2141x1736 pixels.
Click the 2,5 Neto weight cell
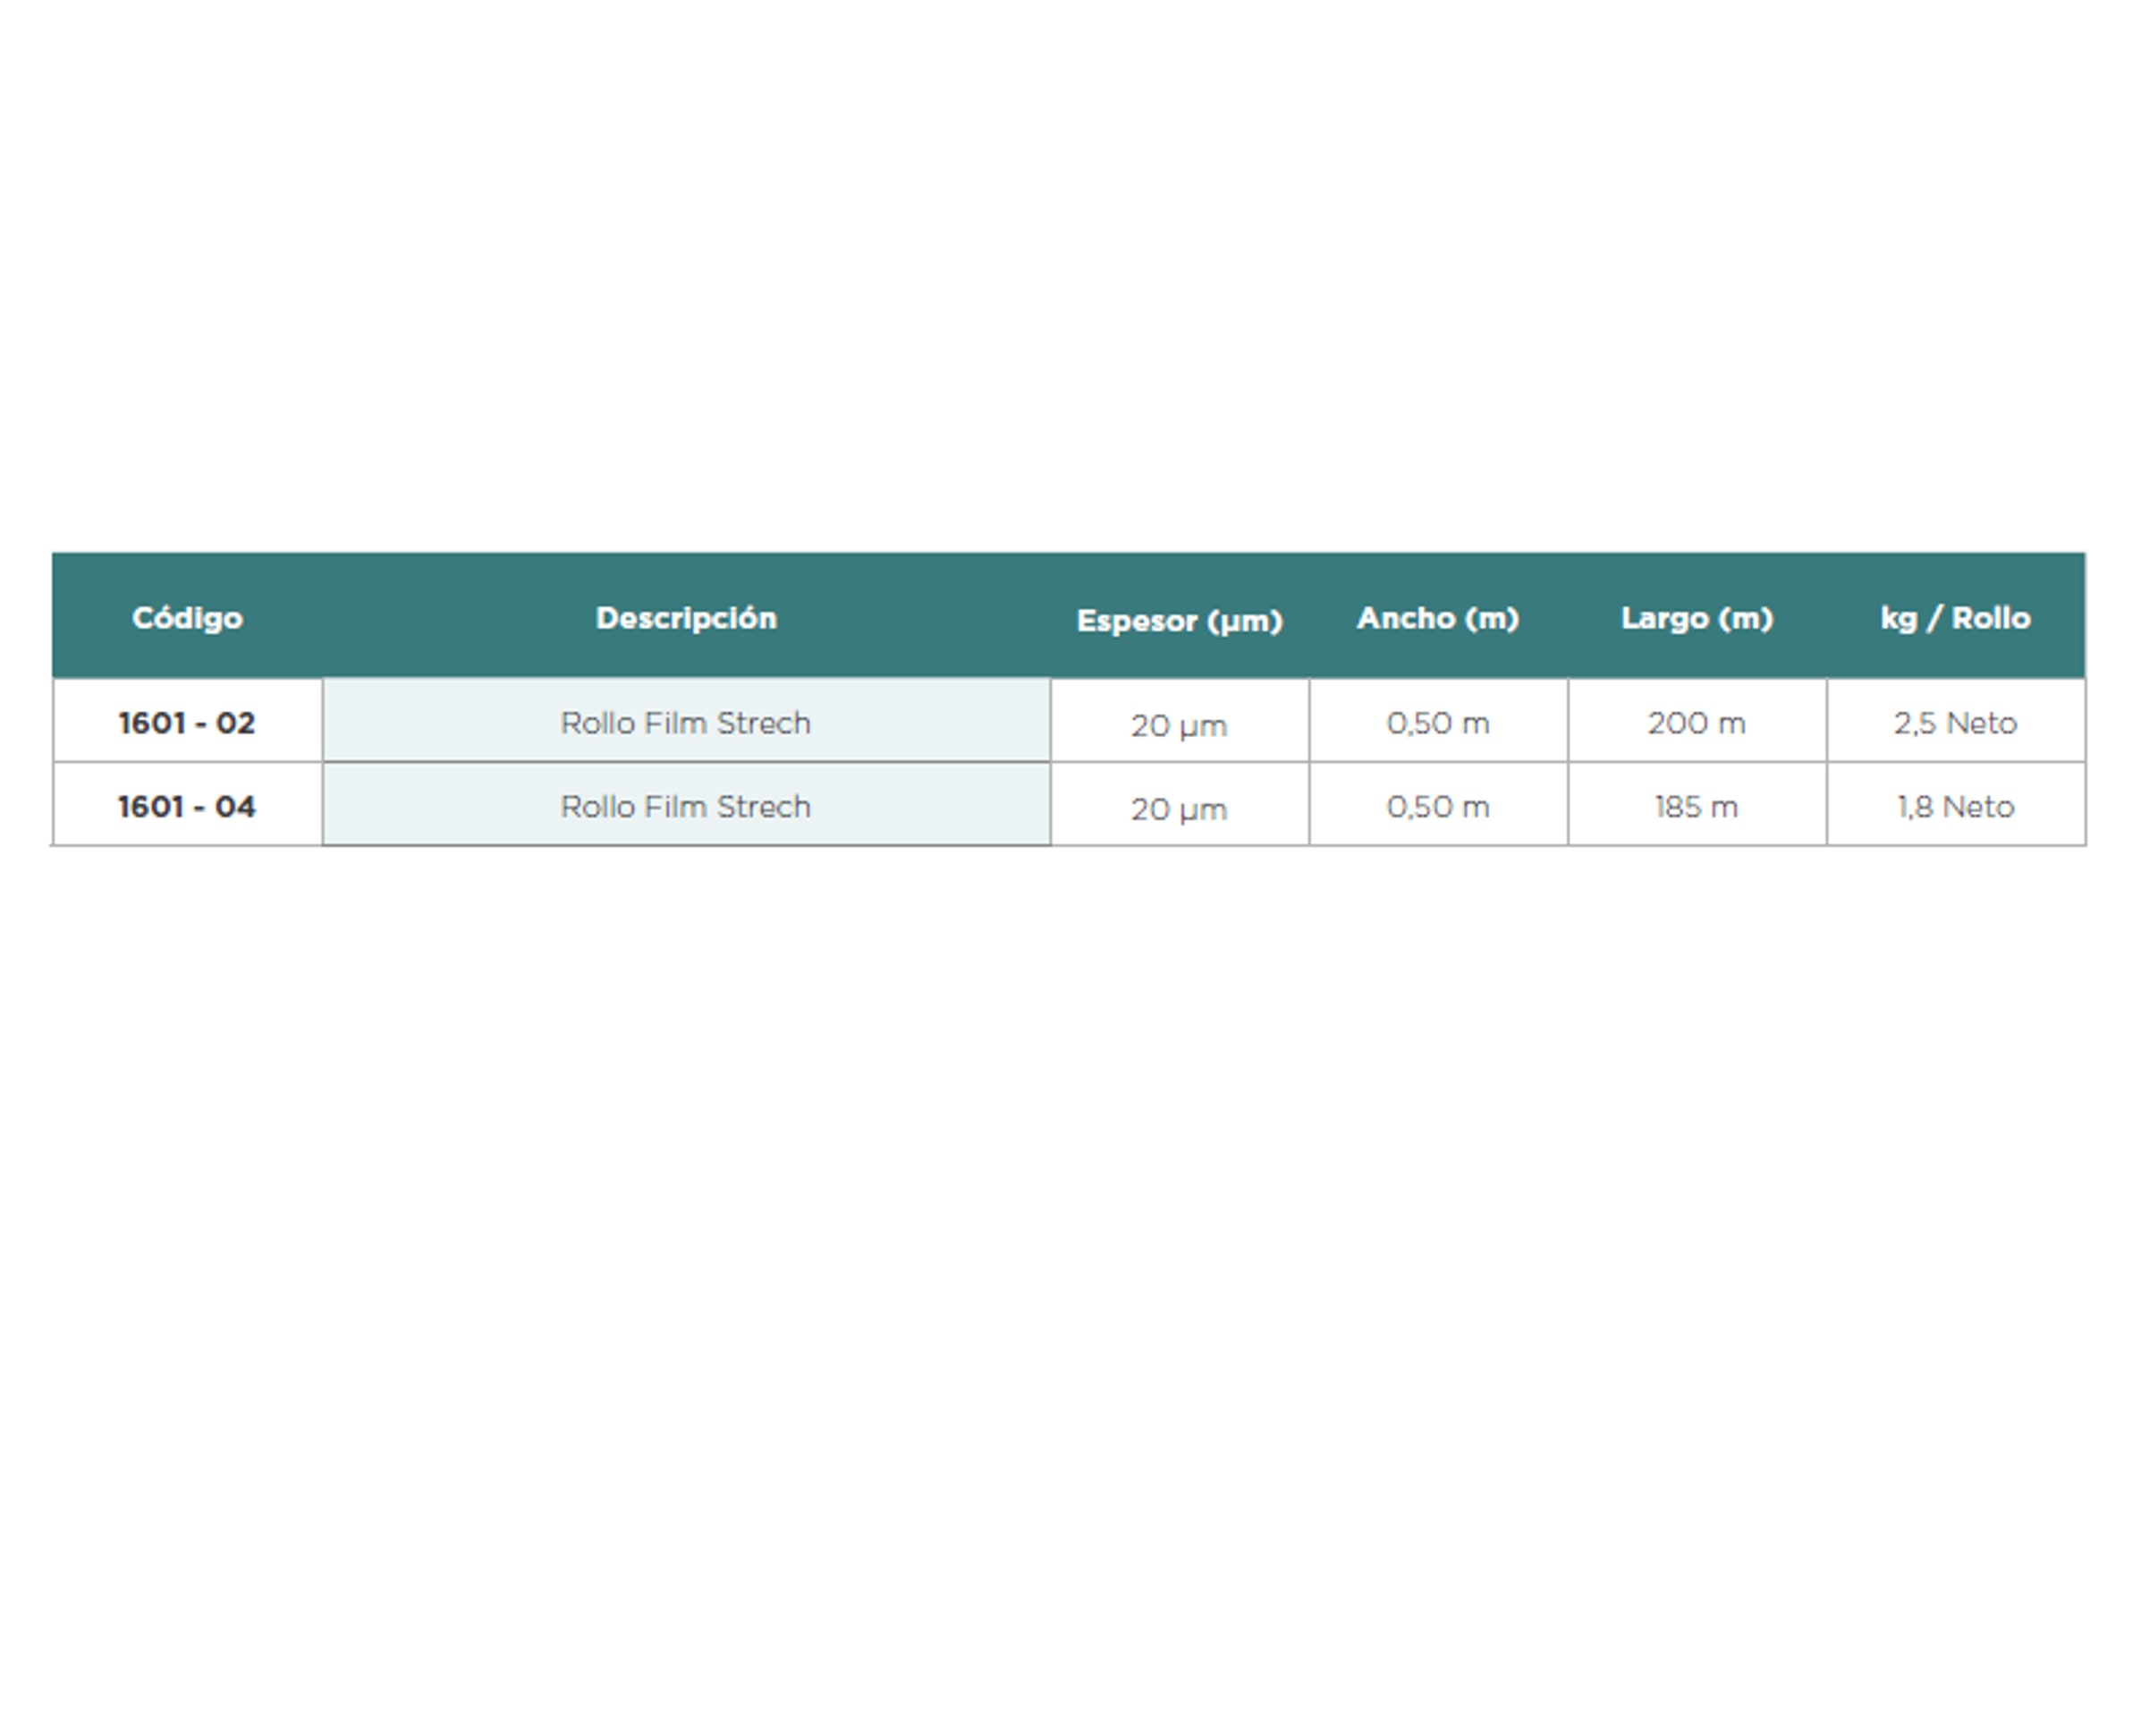pos(1955,722)
